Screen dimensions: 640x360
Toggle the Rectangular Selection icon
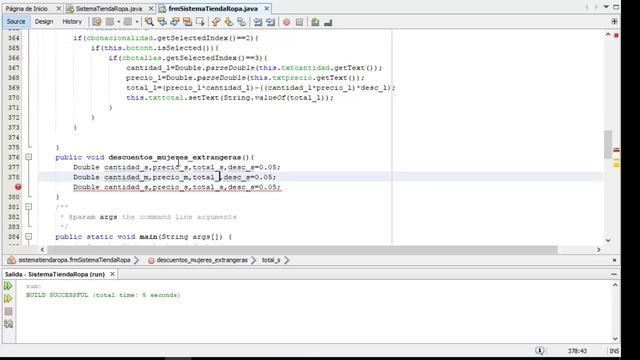[x=200, y=22]
